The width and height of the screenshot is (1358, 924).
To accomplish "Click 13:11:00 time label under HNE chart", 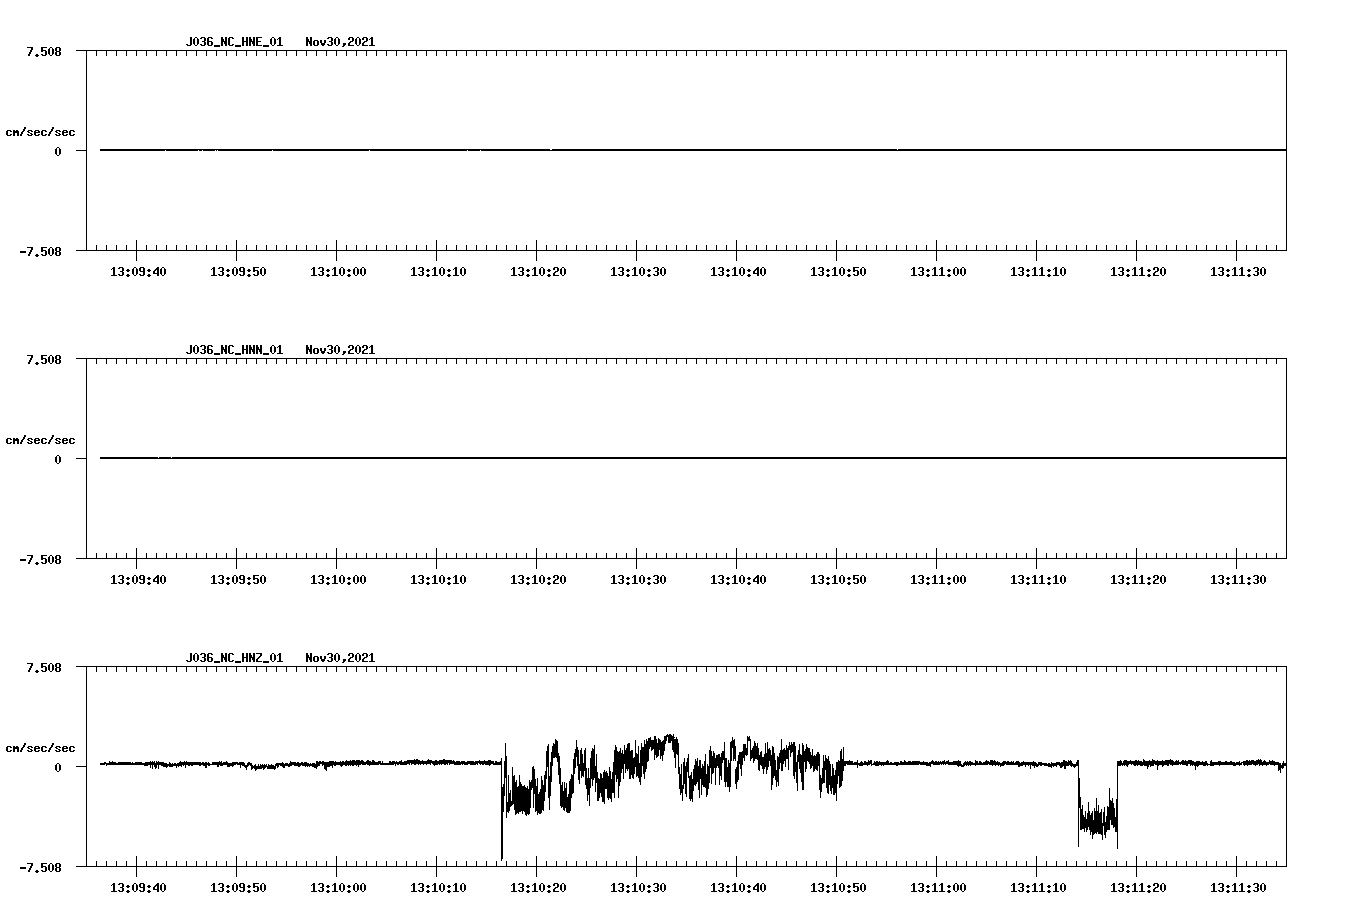I will 938,272.
